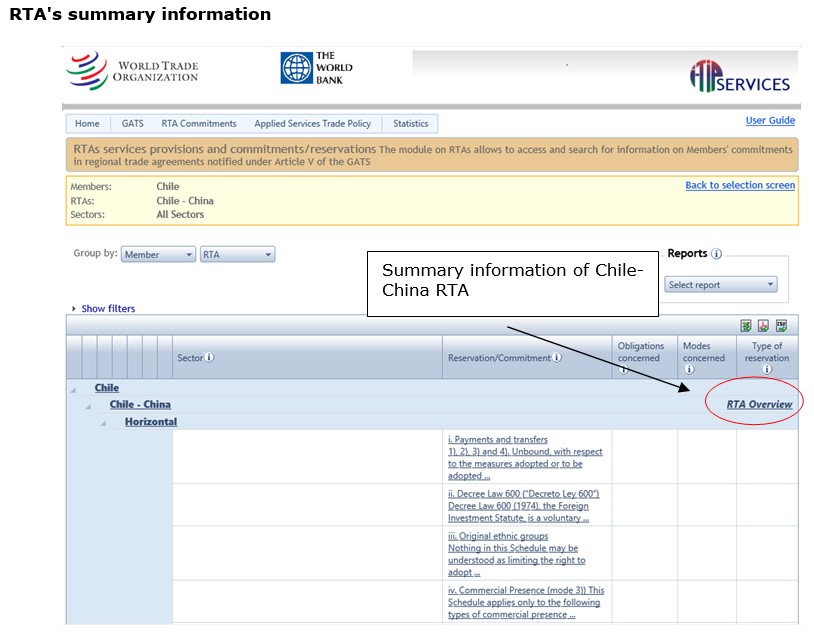Open the RTA group-by dropdown

tap(237, 254)
